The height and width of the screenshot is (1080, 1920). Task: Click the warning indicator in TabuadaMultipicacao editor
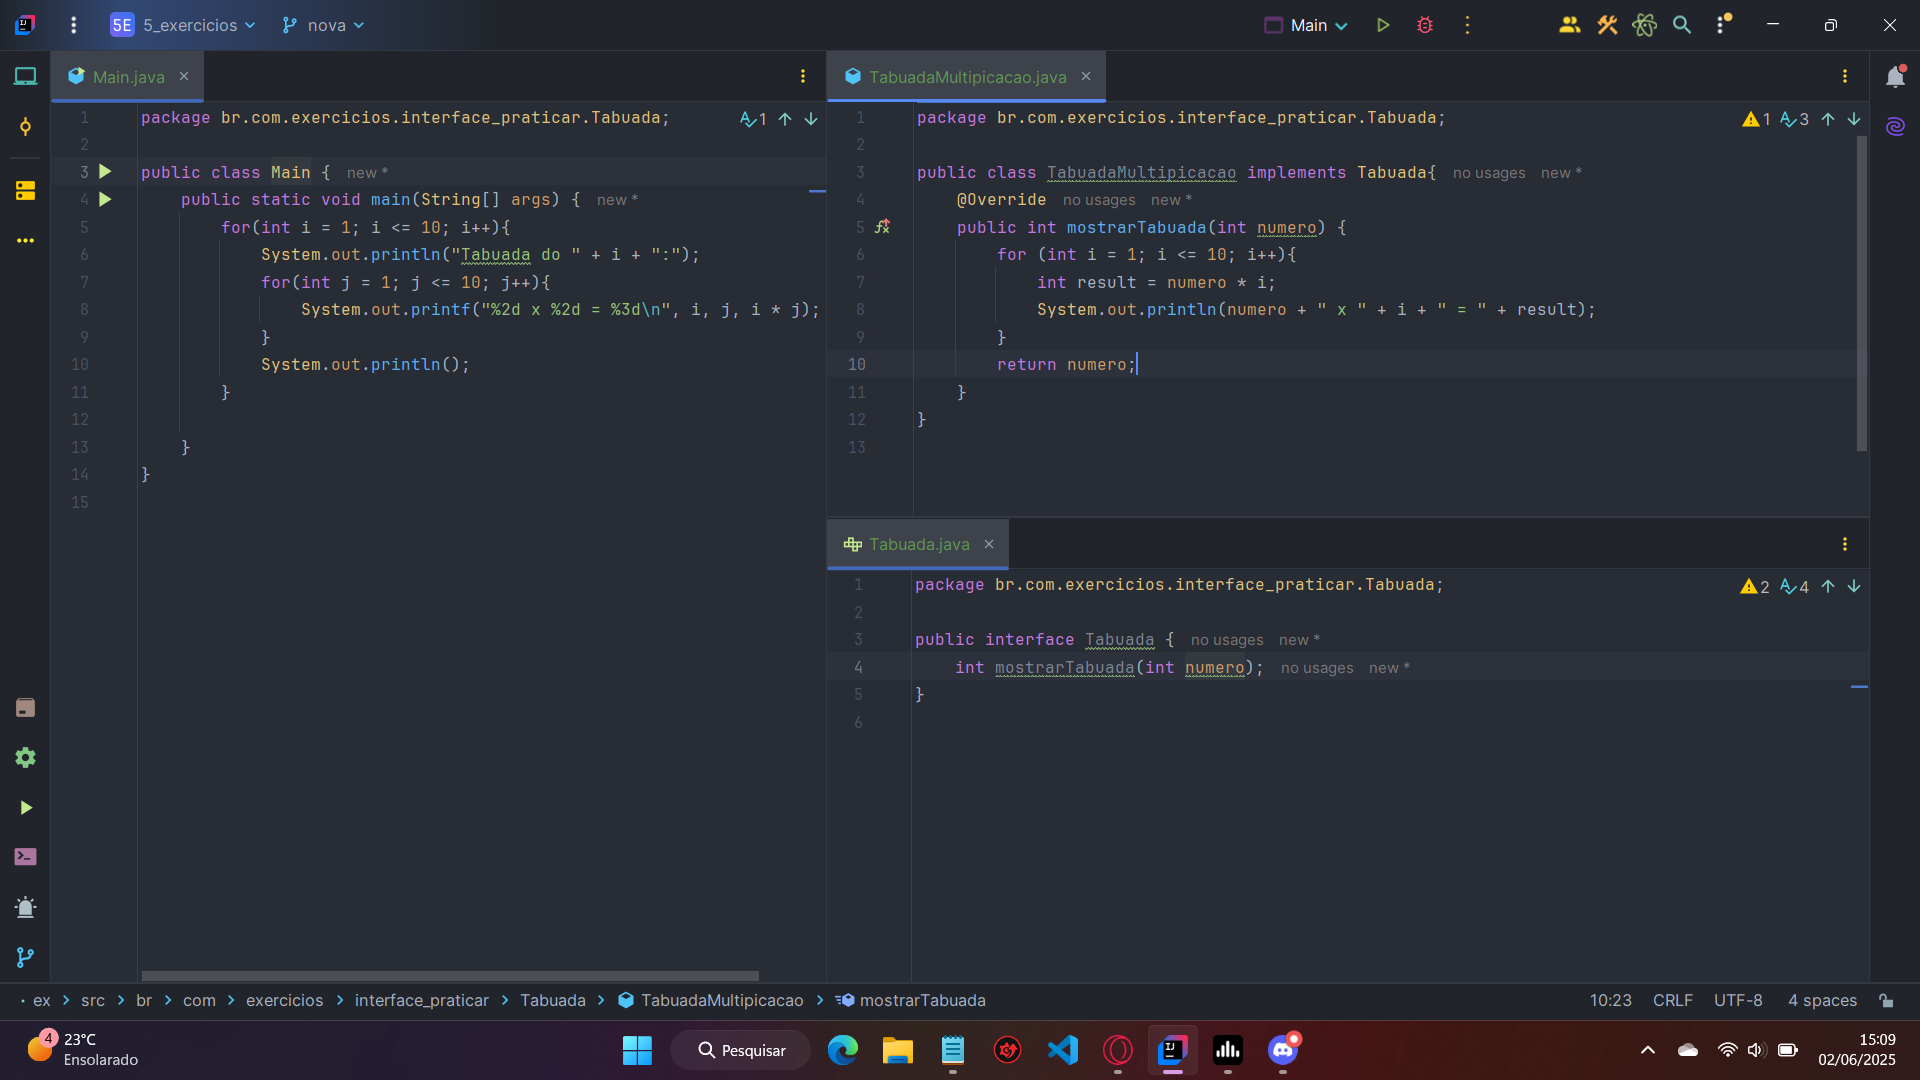click(x=1756, y=119)
